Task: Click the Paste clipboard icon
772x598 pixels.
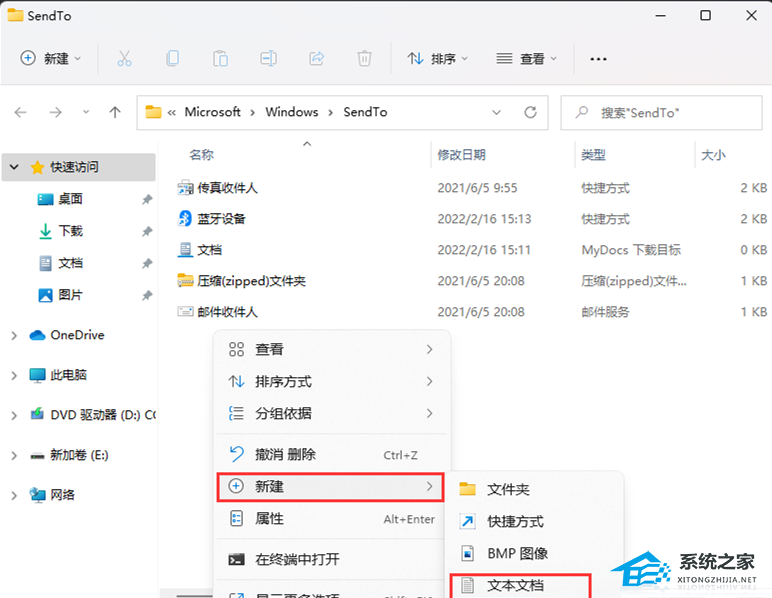Action: [220, 59]
